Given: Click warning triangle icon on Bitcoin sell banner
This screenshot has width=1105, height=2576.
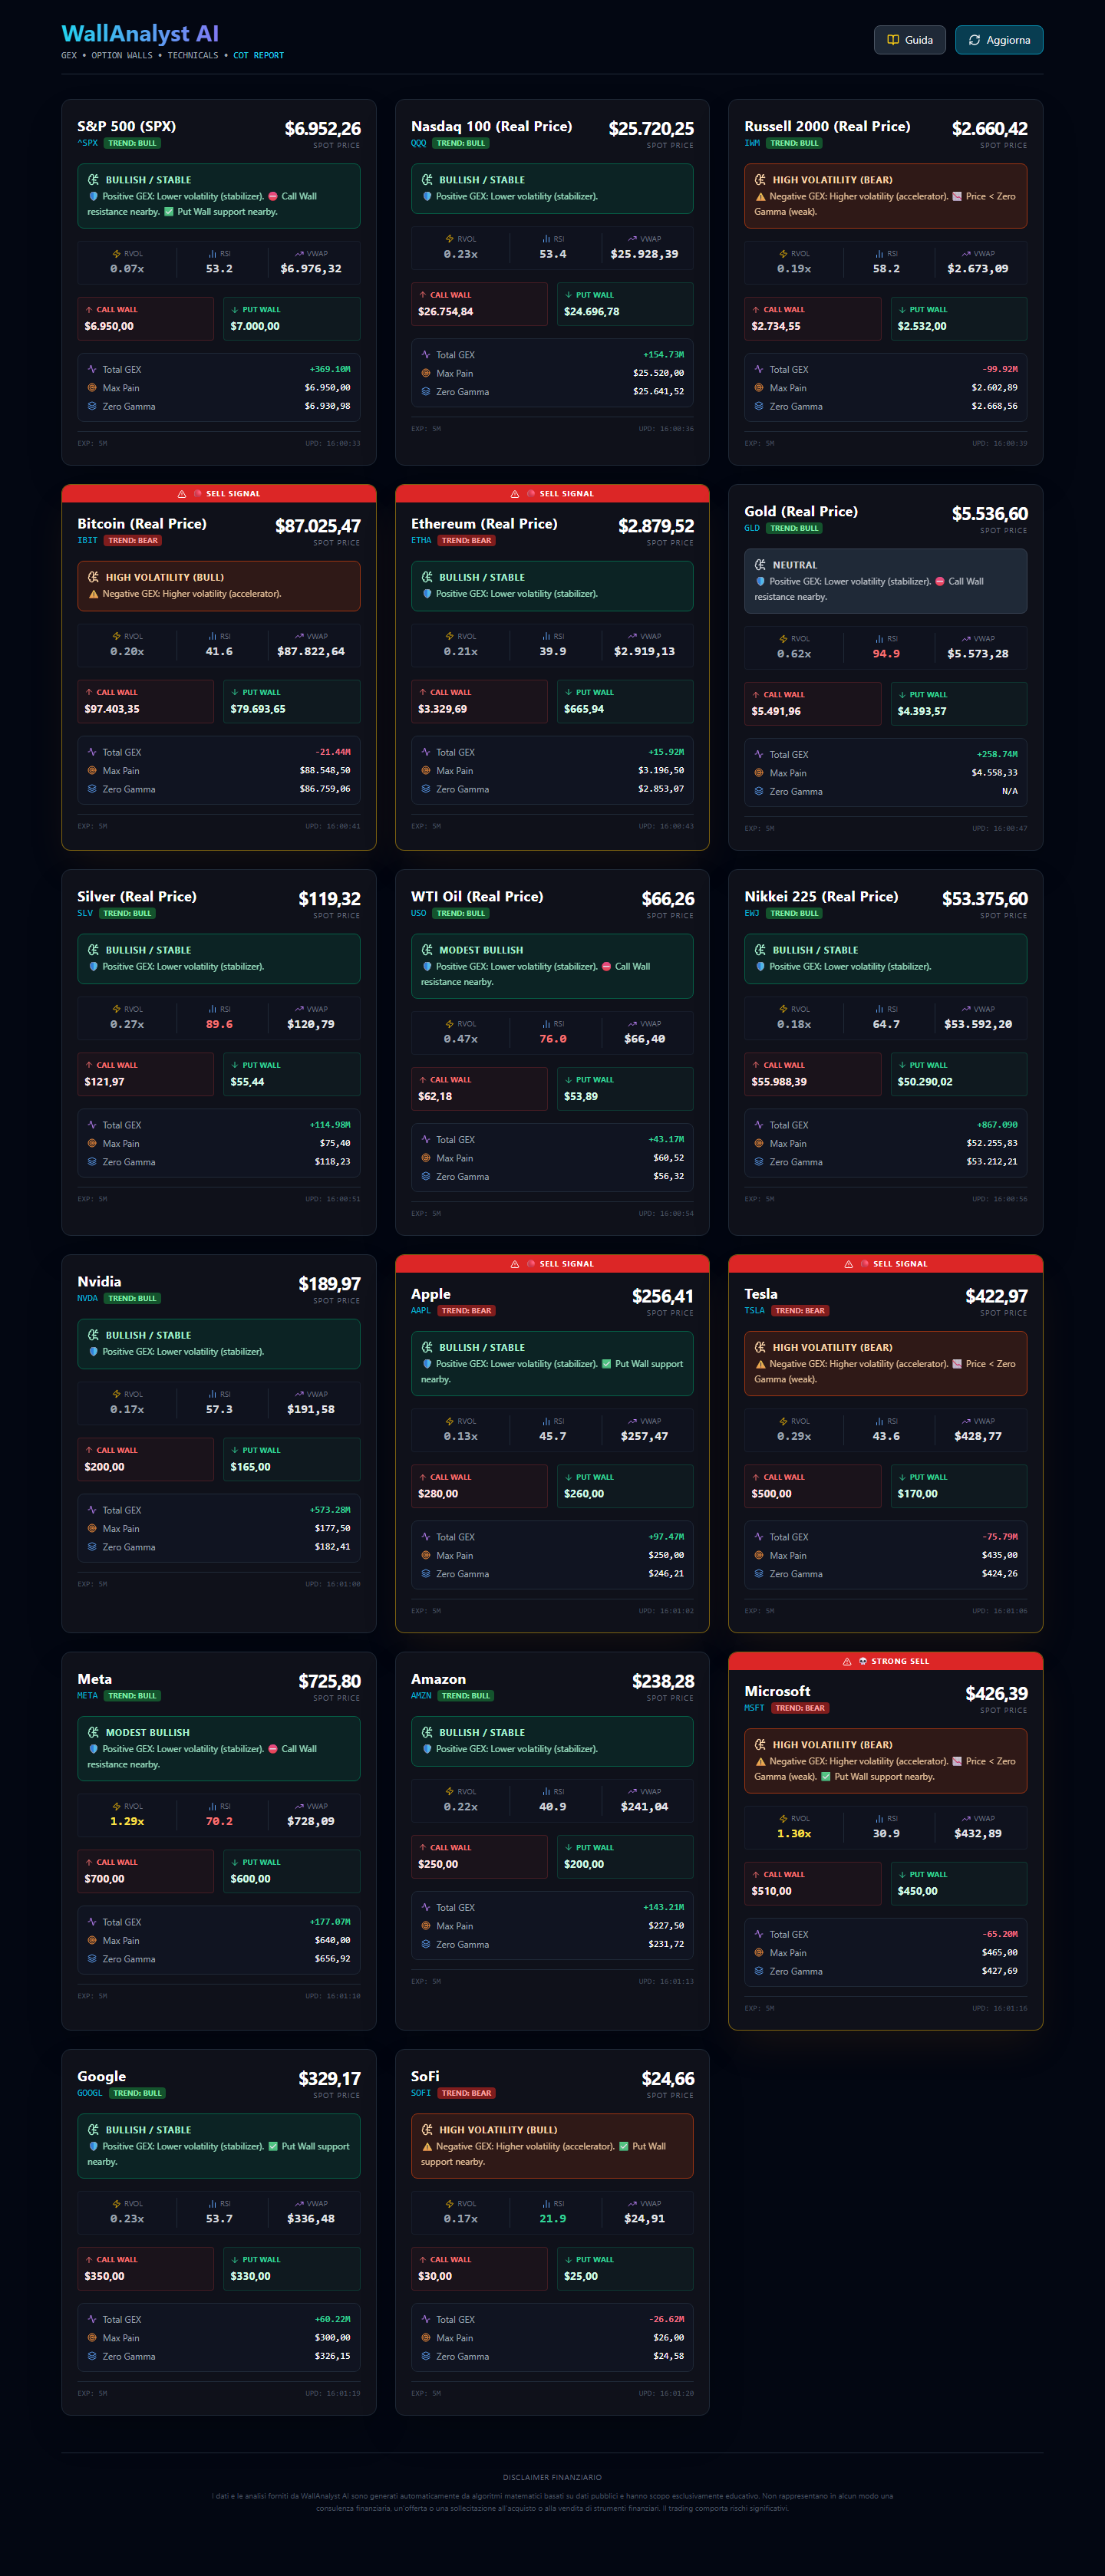Looking at the screenshot, I should (x=181, y=494).
